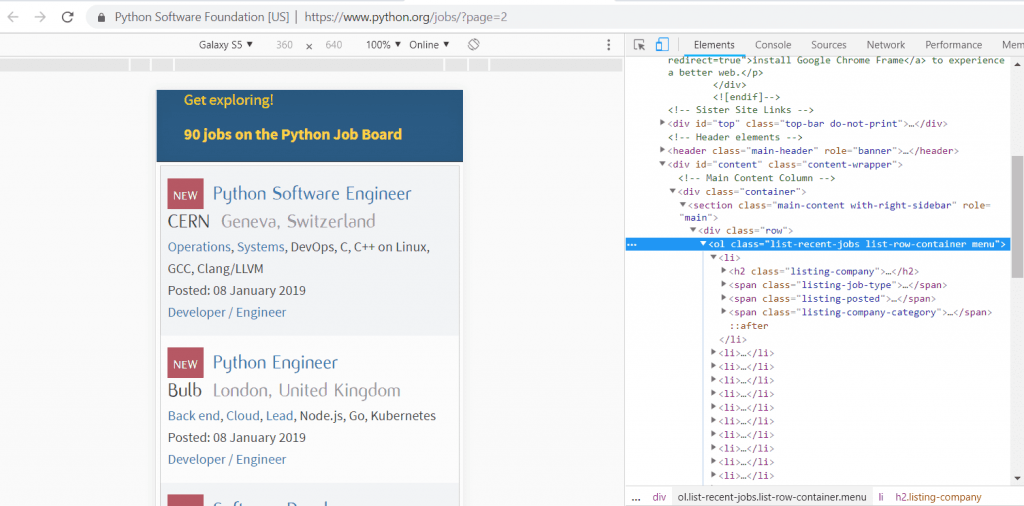Switch to the Network tab
Image resolution: width=1024 pixels, height=506 pixels.
click(886, 45)
